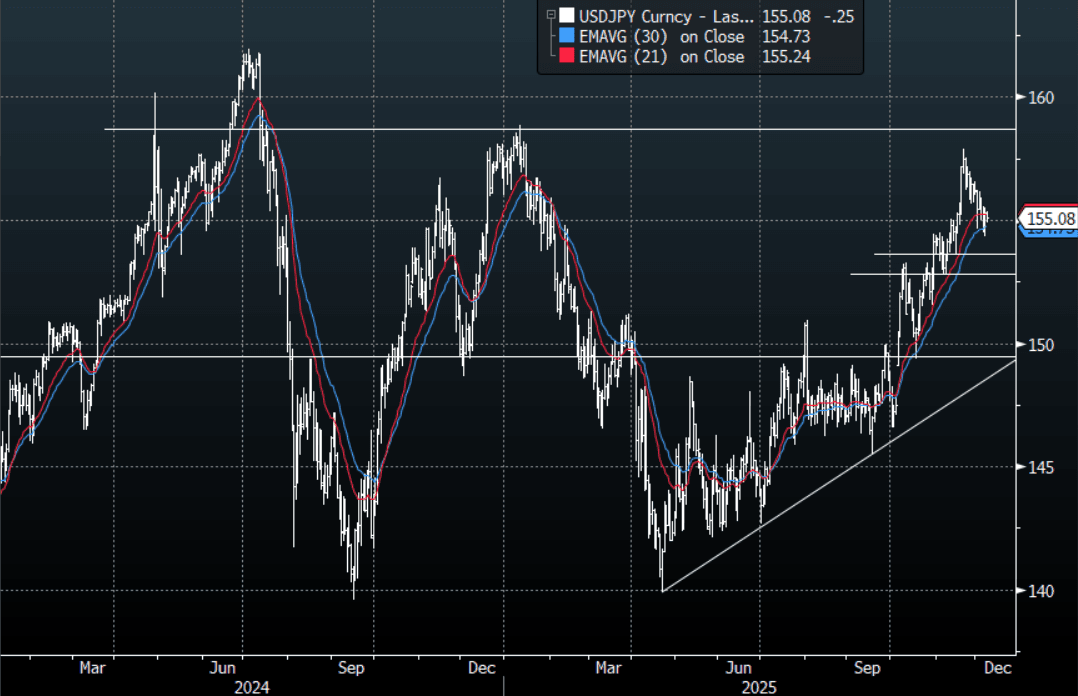Image resolution: width=1078 pixels, height=696 pixels.
Task: Click the white USDJPY series color swatch
Action: coord(567,15)
